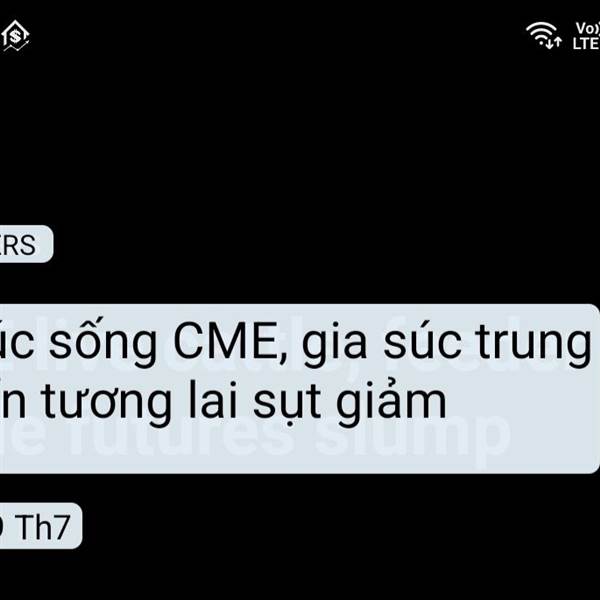Click the word 'sụt' in the headline

click(x=287, y=403)
